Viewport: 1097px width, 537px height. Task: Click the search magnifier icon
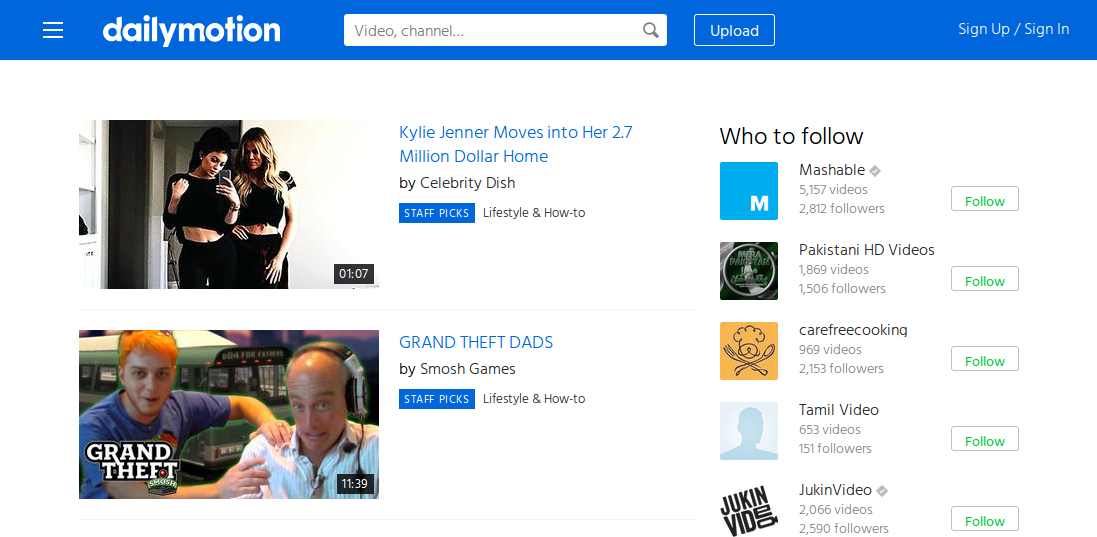point(651,30)
